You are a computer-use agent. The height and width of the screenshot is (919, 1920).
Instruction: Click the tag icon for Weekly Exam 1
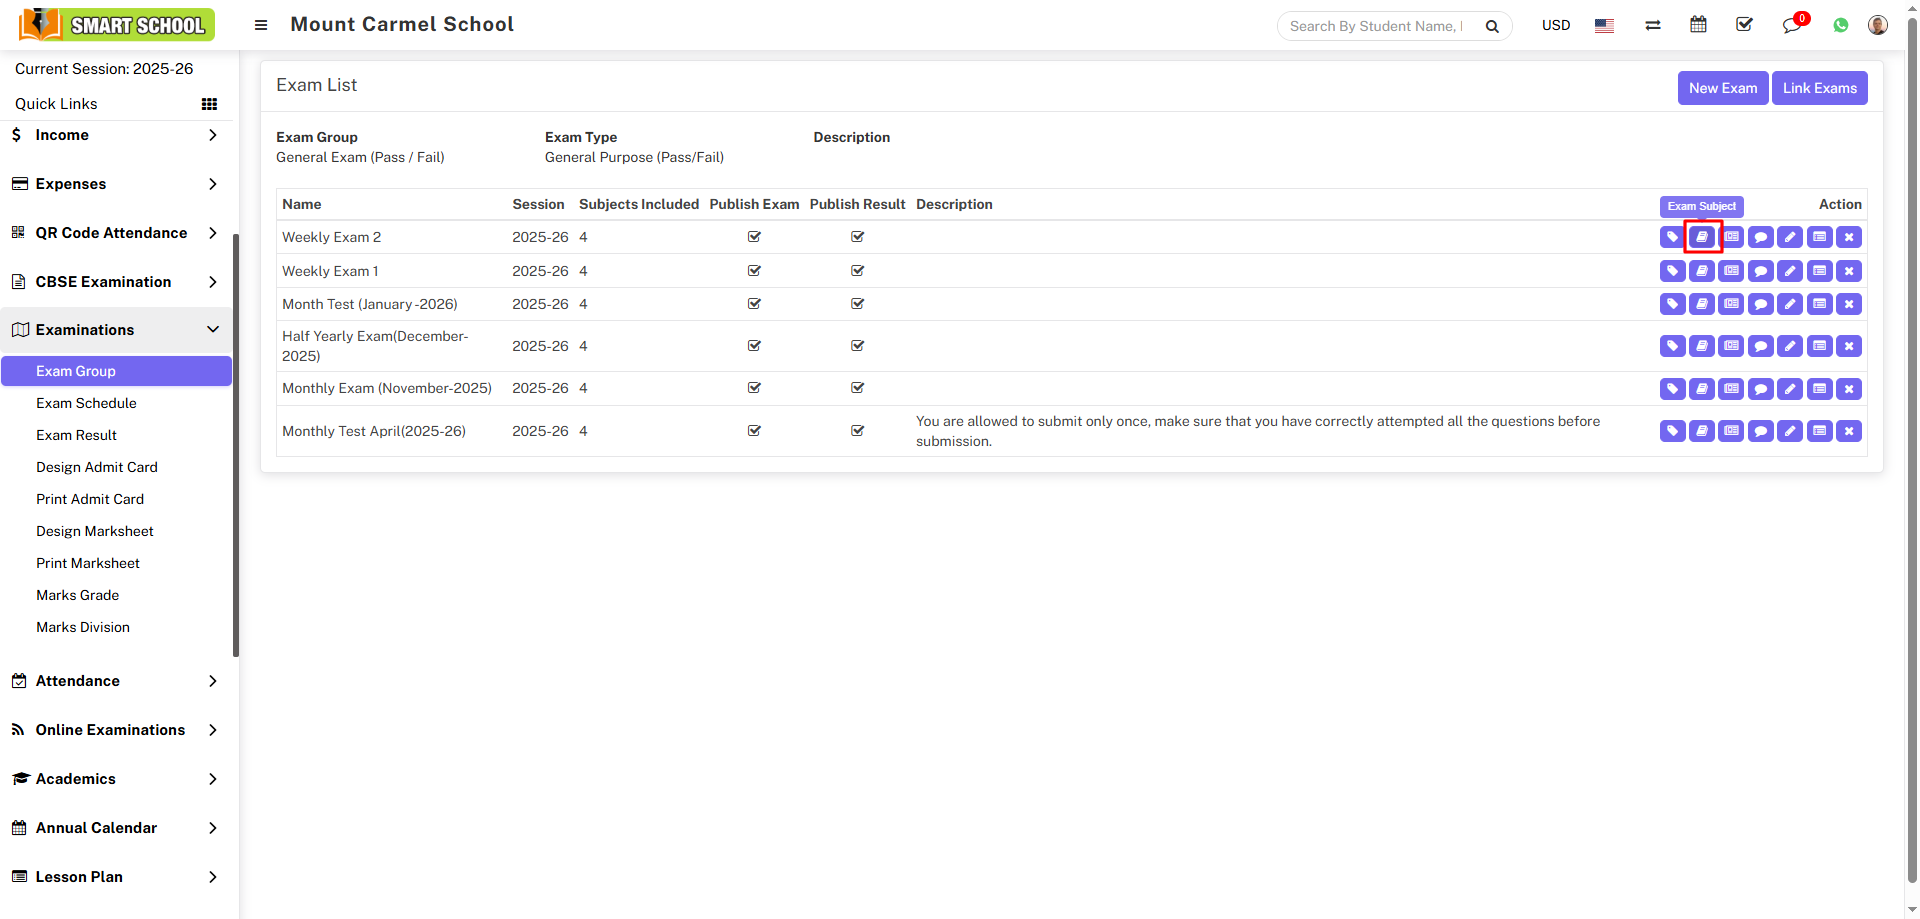point(1672,270)
